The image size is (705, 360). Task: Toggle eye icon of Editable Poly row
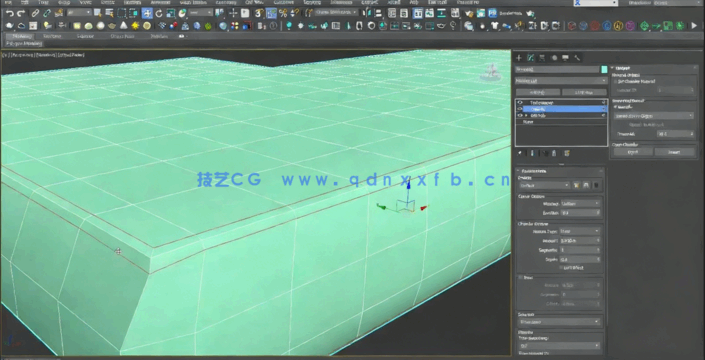[520, 116]
